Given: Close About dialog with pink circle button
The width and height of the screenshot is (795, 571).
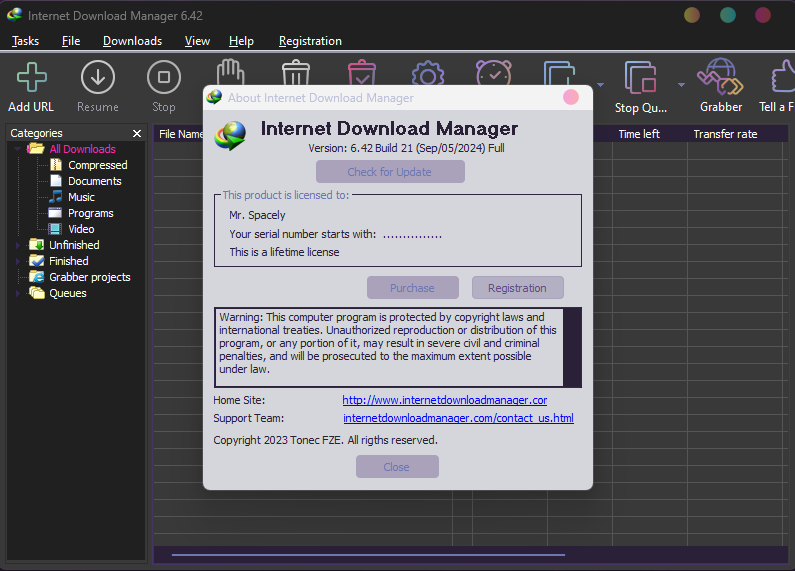Looking at the screenshot, I should 571,97.
